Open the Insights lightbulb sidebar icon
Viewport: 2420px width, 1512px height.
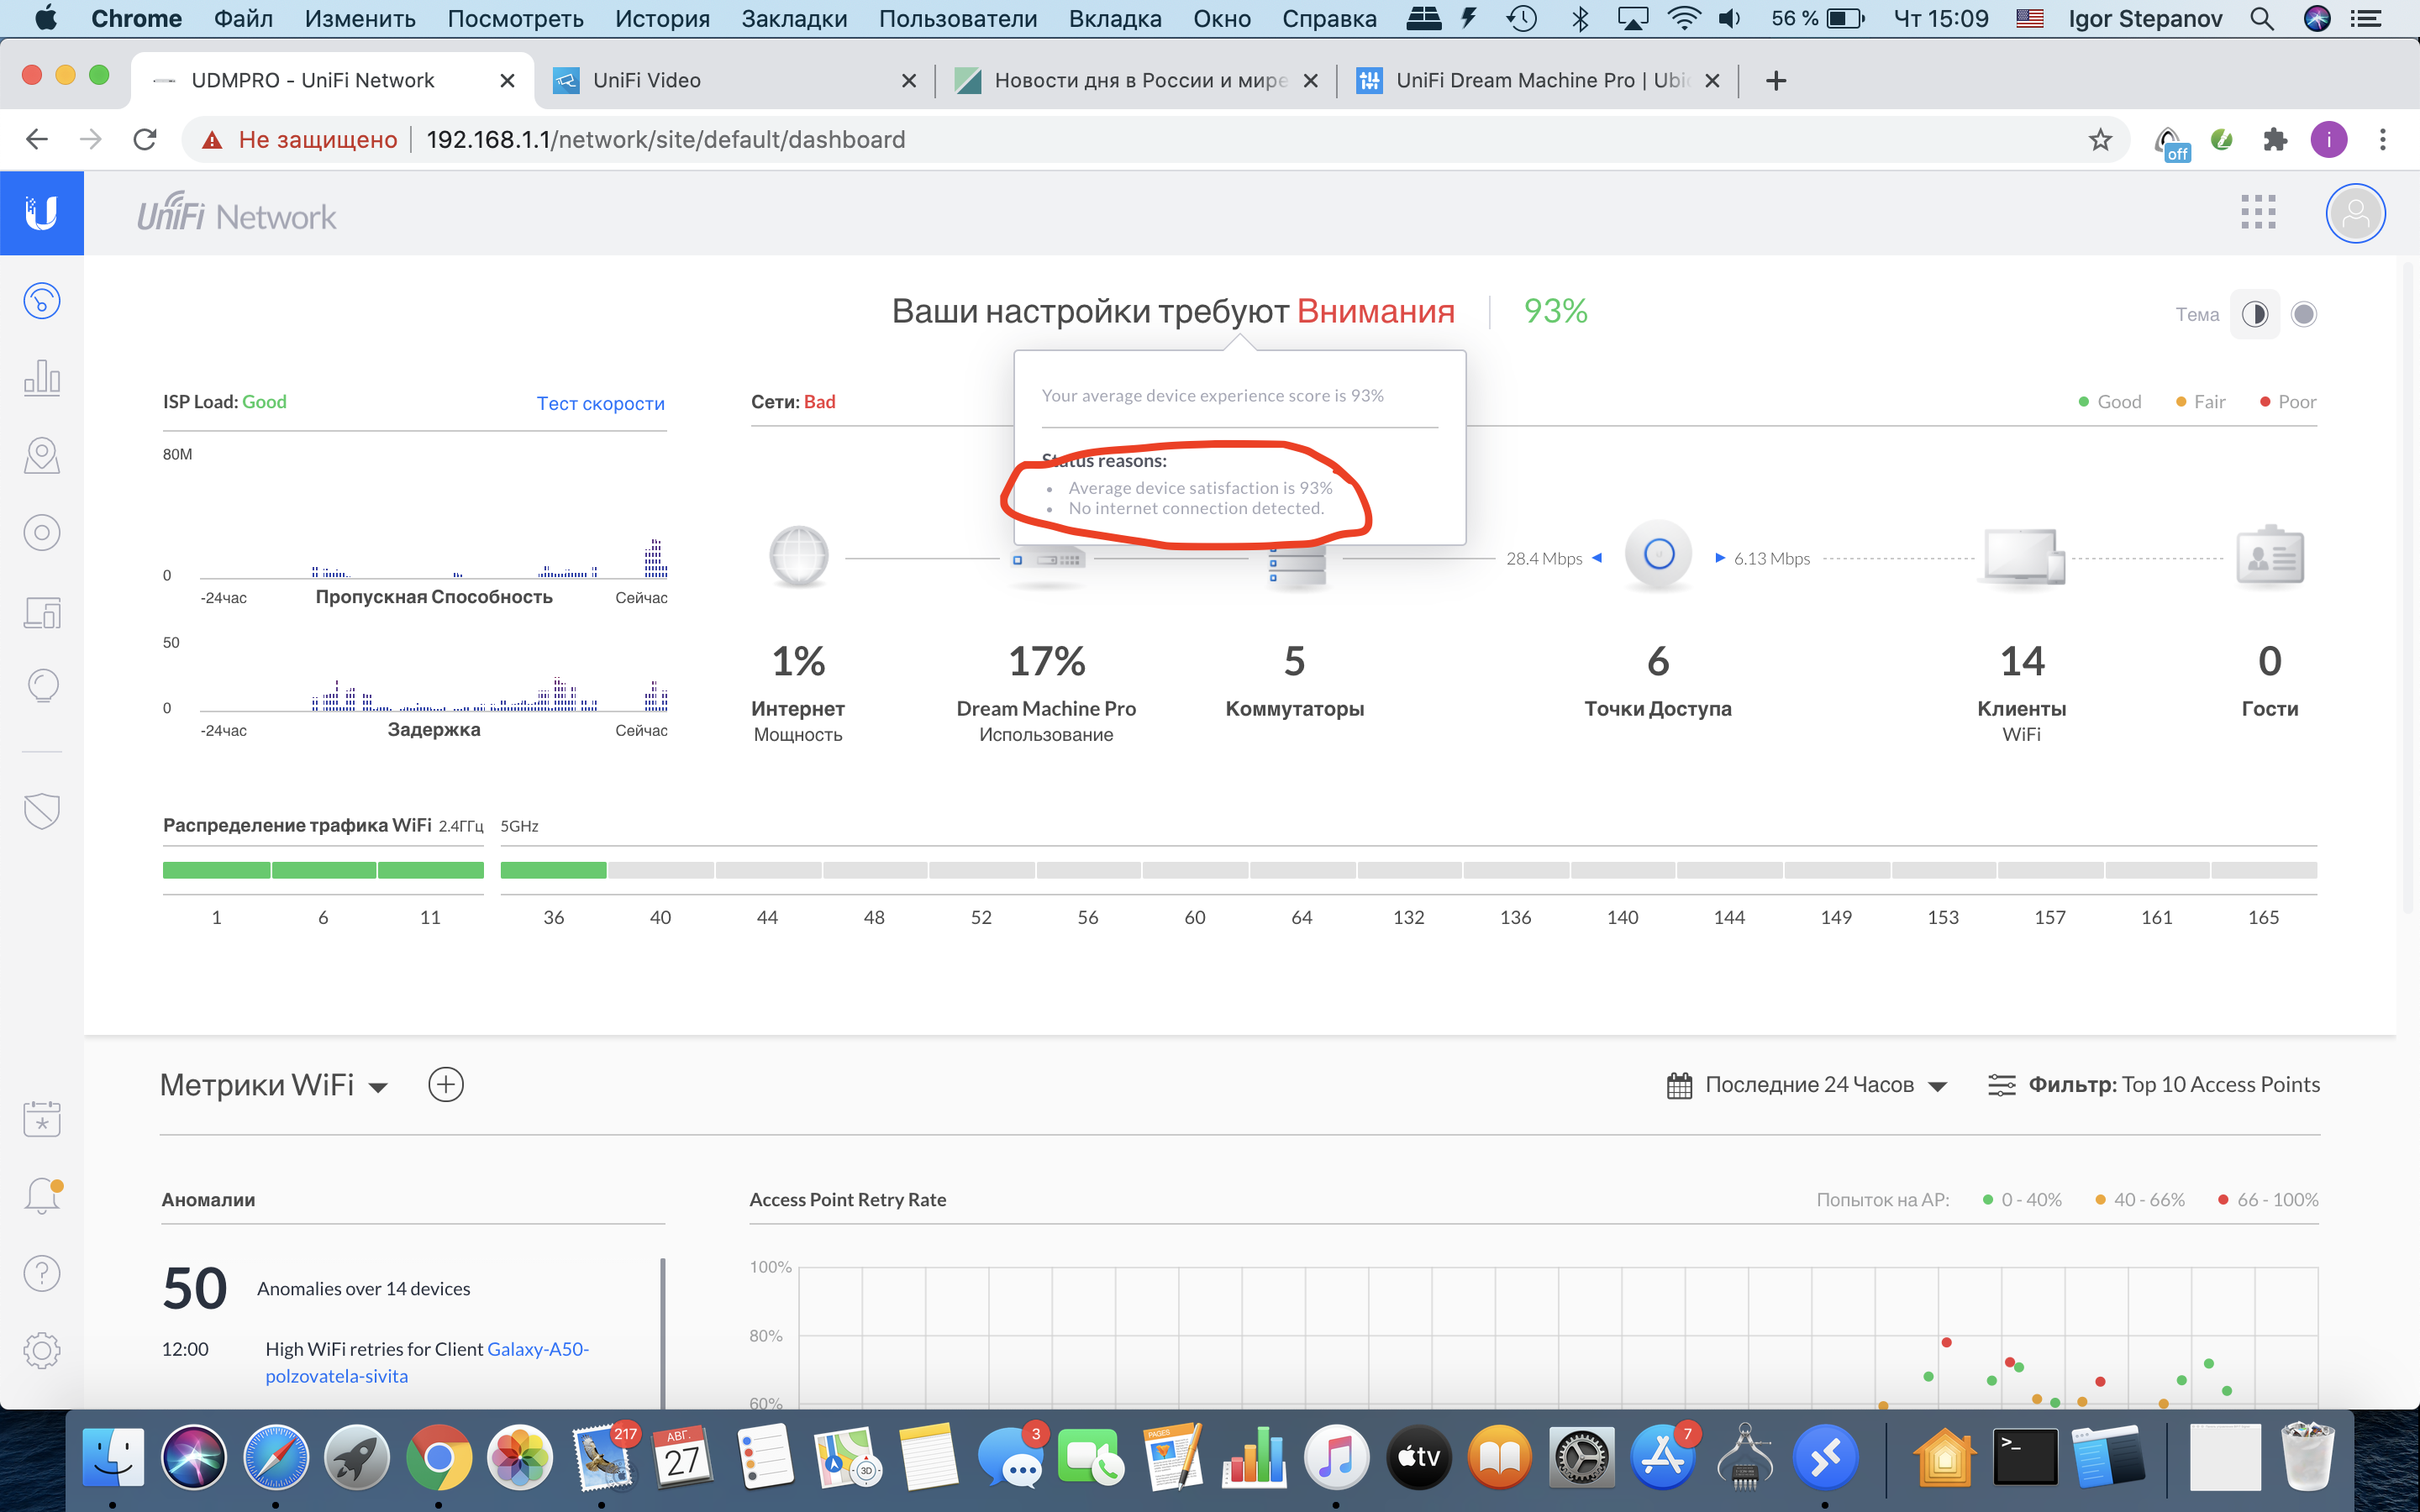tap(42, 686)
